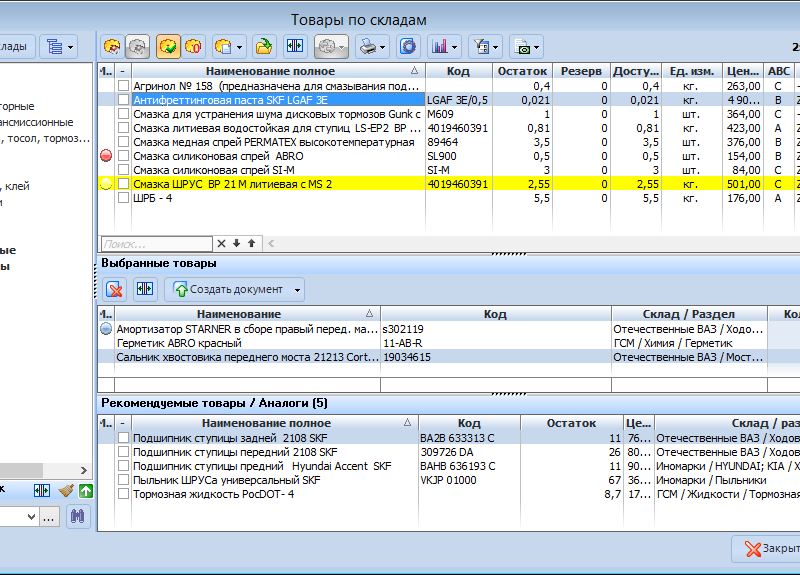Viewport: 800px width, 575px height.
Task: Click the column-width icon in top toolbar
Action: coord(295,46)
